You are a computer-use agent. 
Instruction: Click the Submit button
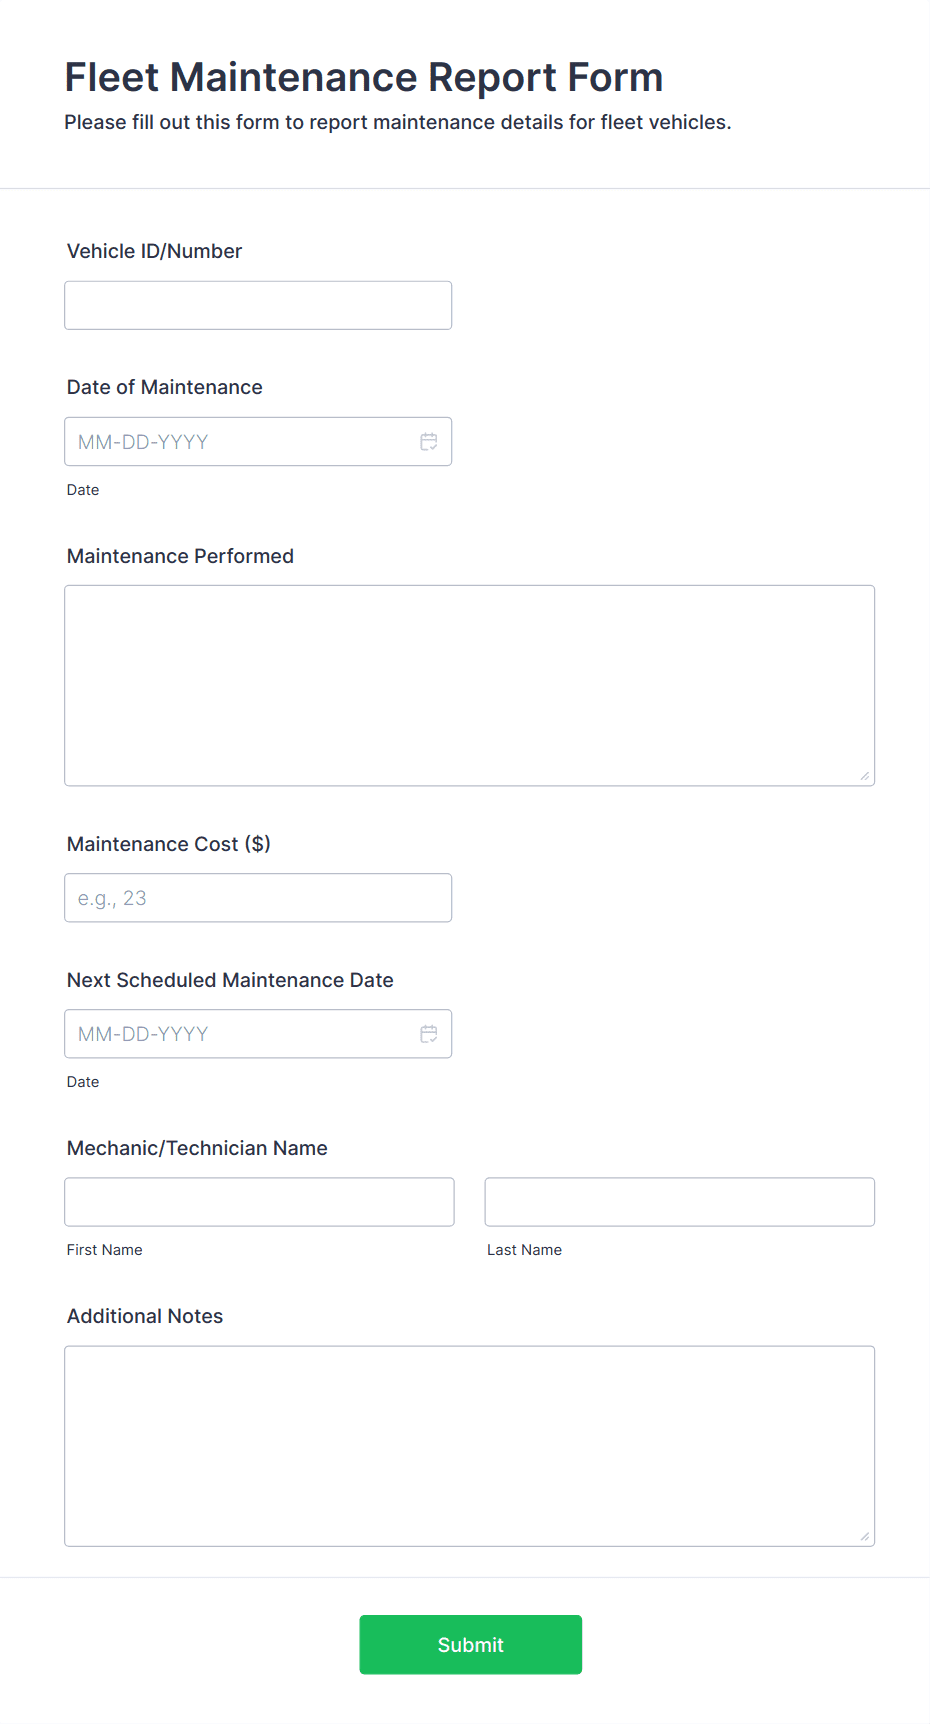[470, 1644]
